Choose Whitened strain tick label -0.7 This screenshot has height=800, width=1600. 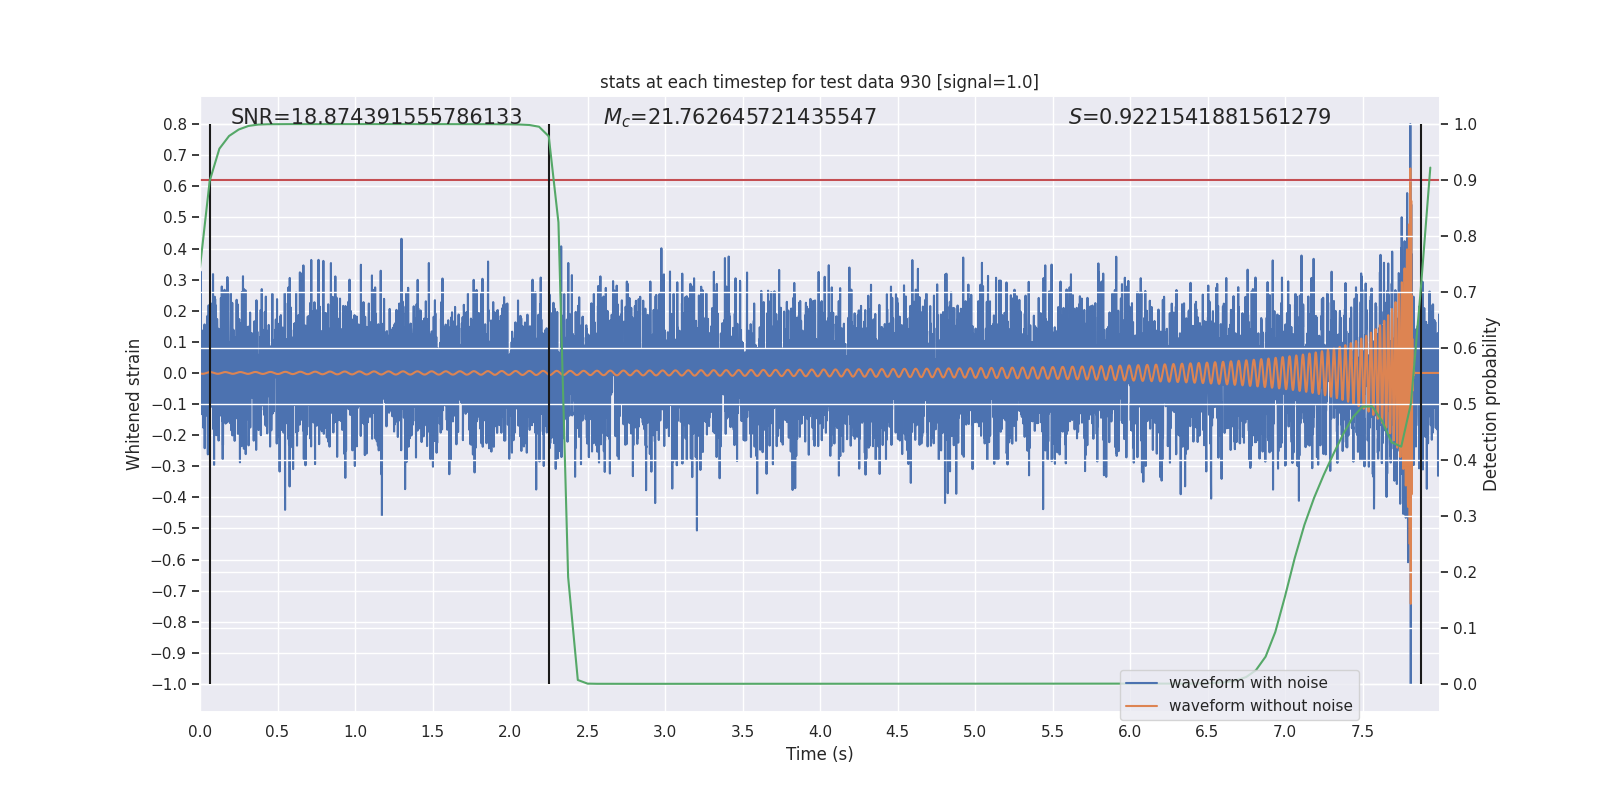(x=169, y=591)
